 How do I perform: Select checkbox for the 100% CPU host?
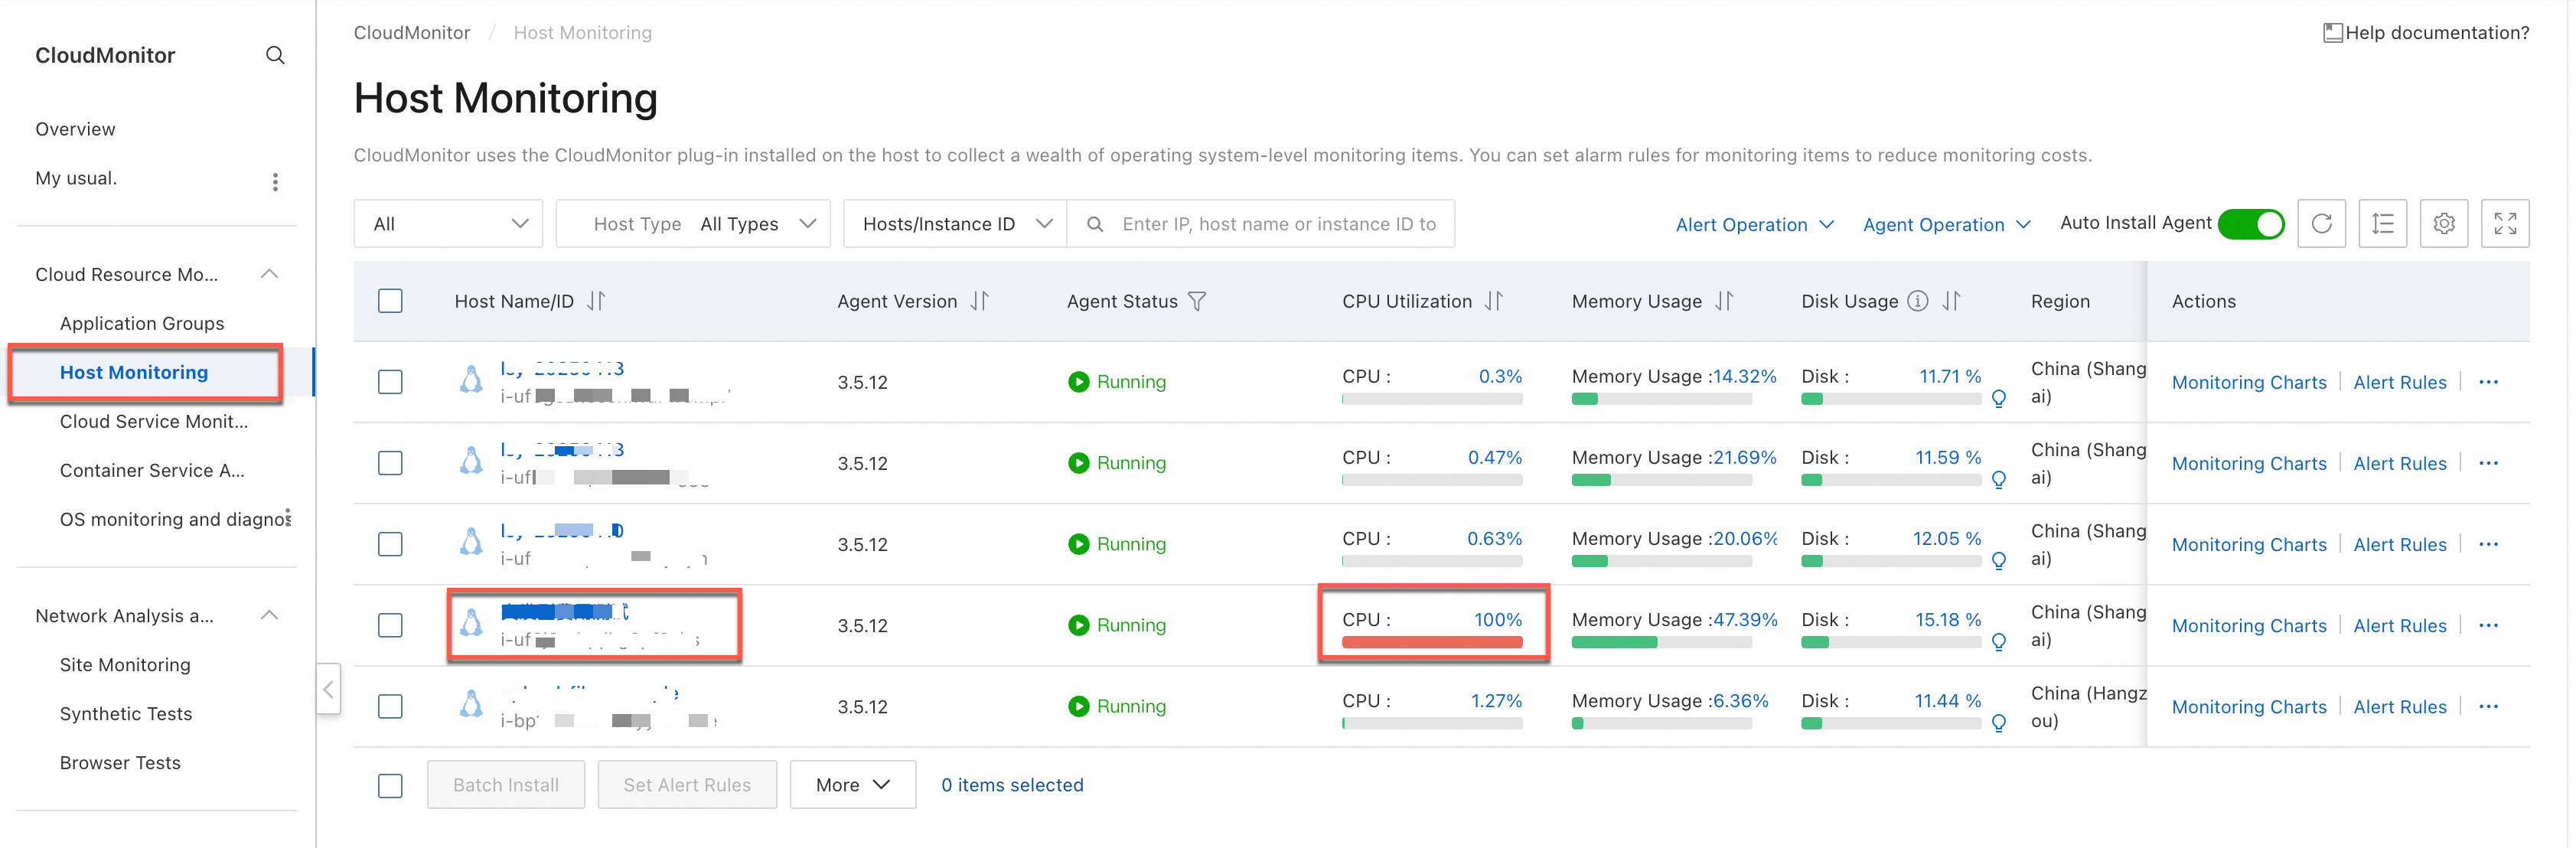click(390, 625)
